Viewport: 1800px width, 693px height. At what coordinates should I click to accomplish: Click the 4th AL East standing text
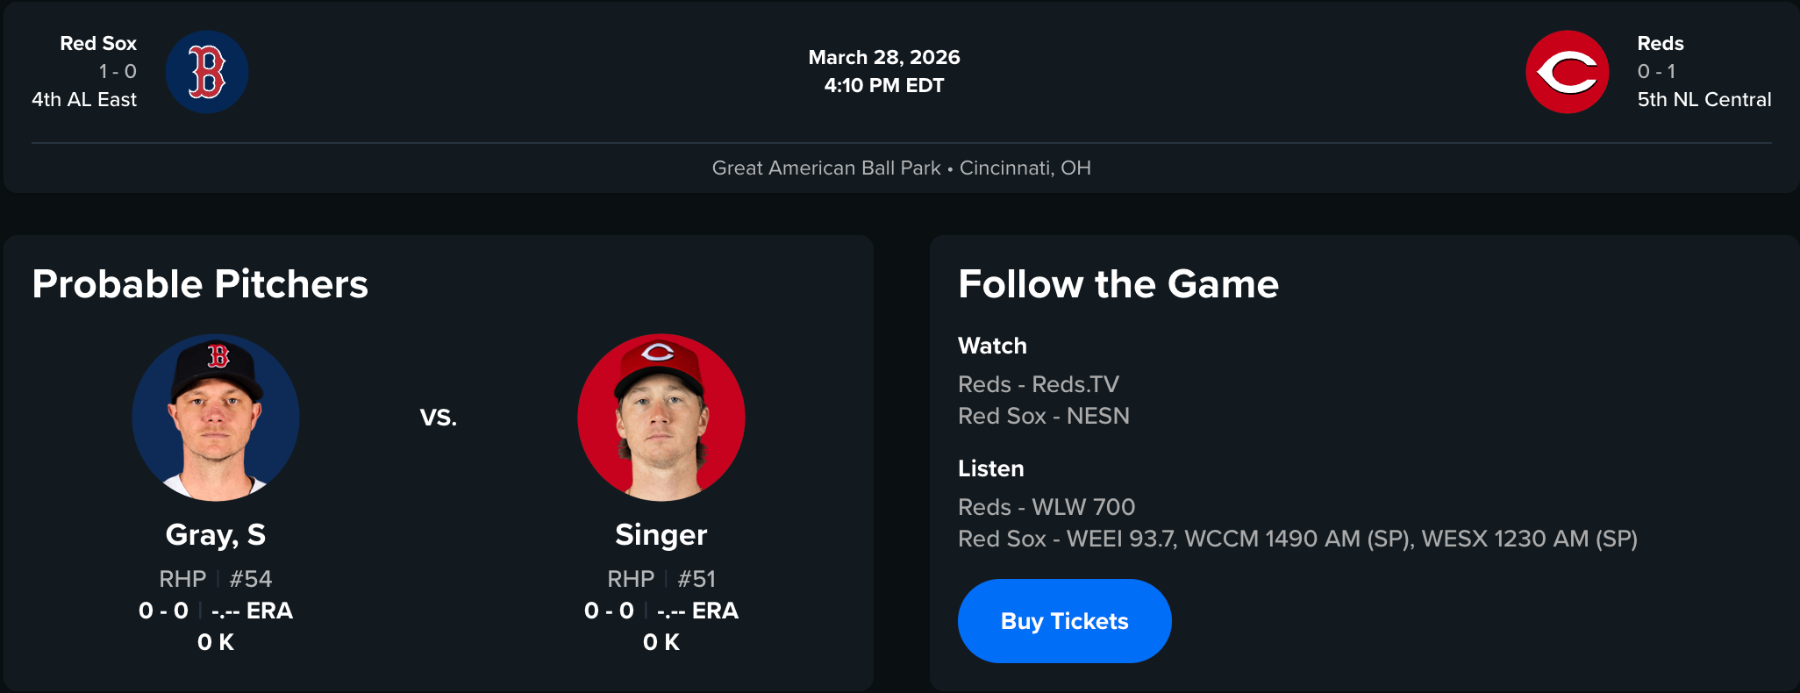click(84, 99)
